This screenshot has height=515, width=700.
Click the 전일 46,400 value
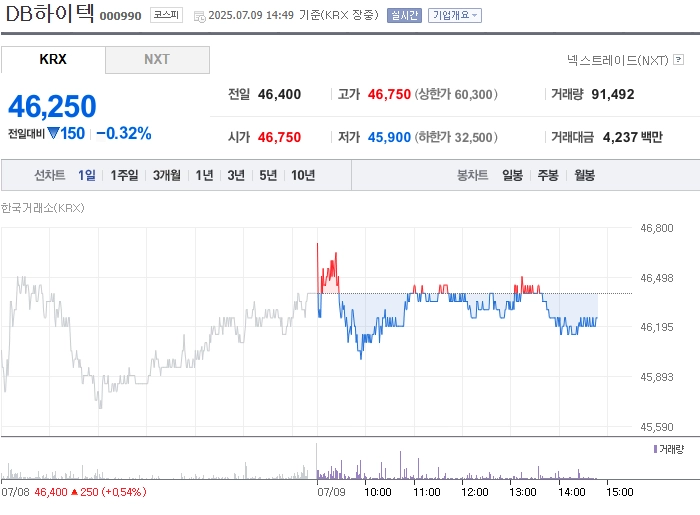point(279,94)
